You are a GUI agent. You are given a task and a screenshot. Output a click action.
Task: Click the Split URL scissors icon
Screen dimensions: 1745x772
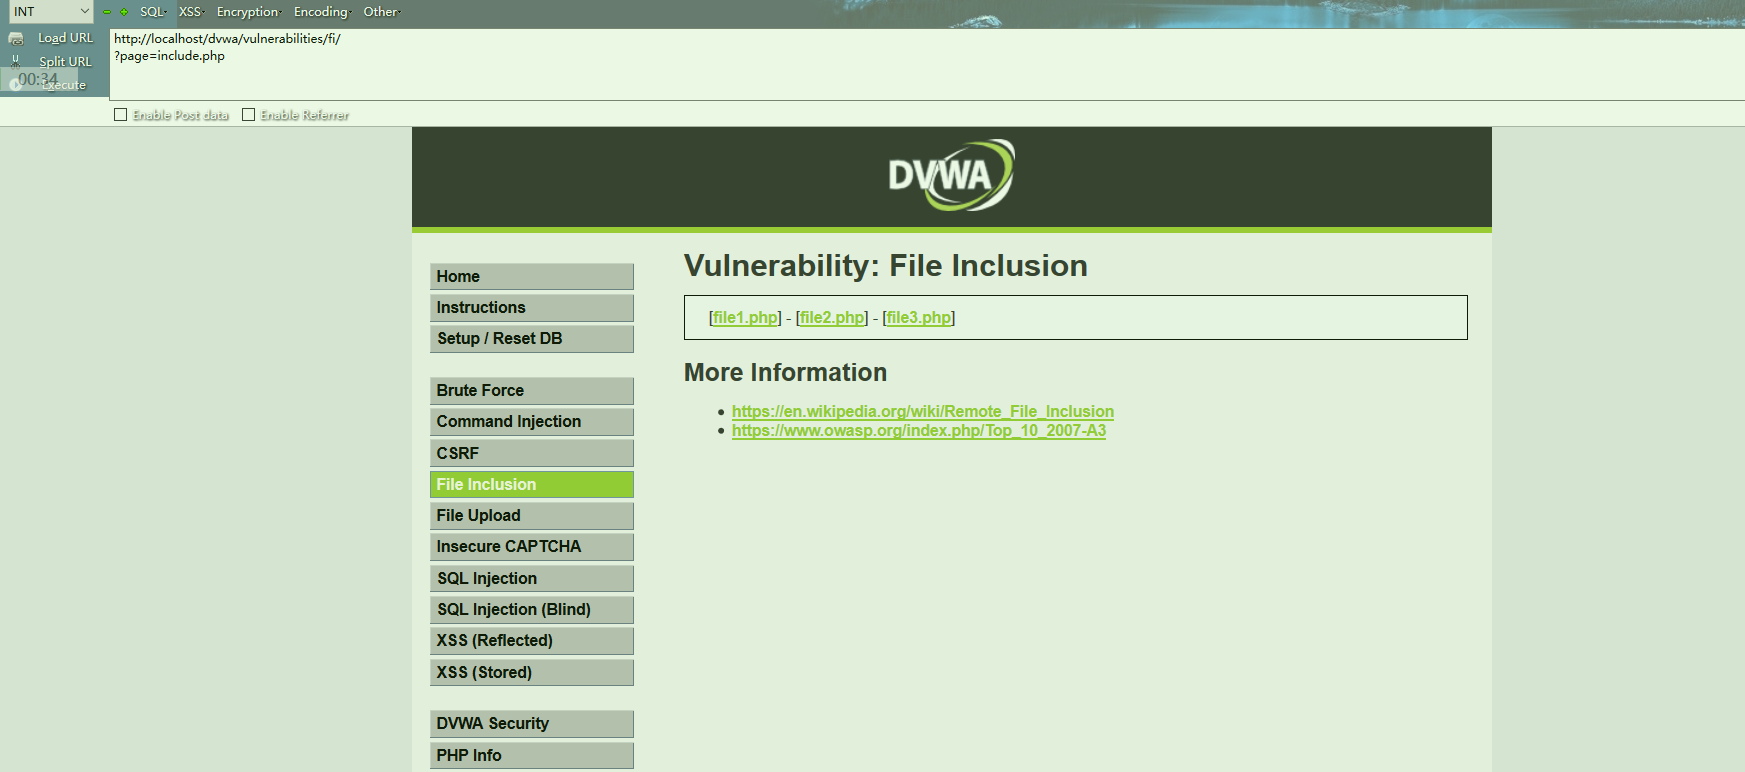pos(16,61)
